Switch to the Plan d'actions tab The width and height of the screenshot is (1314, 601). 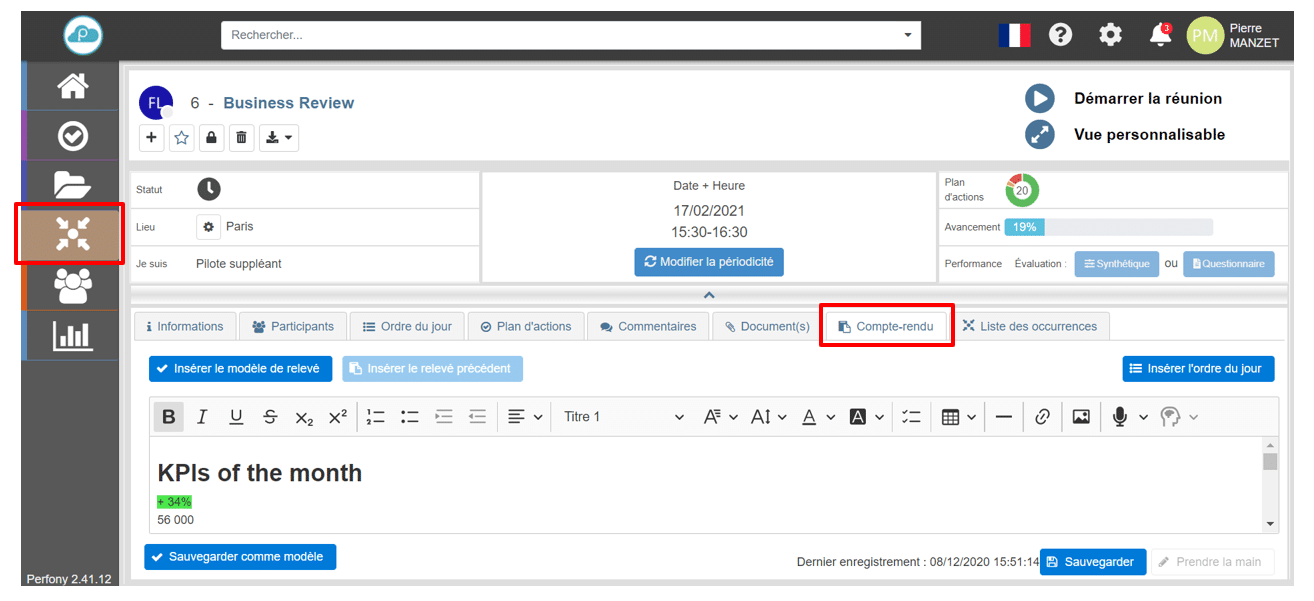click(526, 326)
